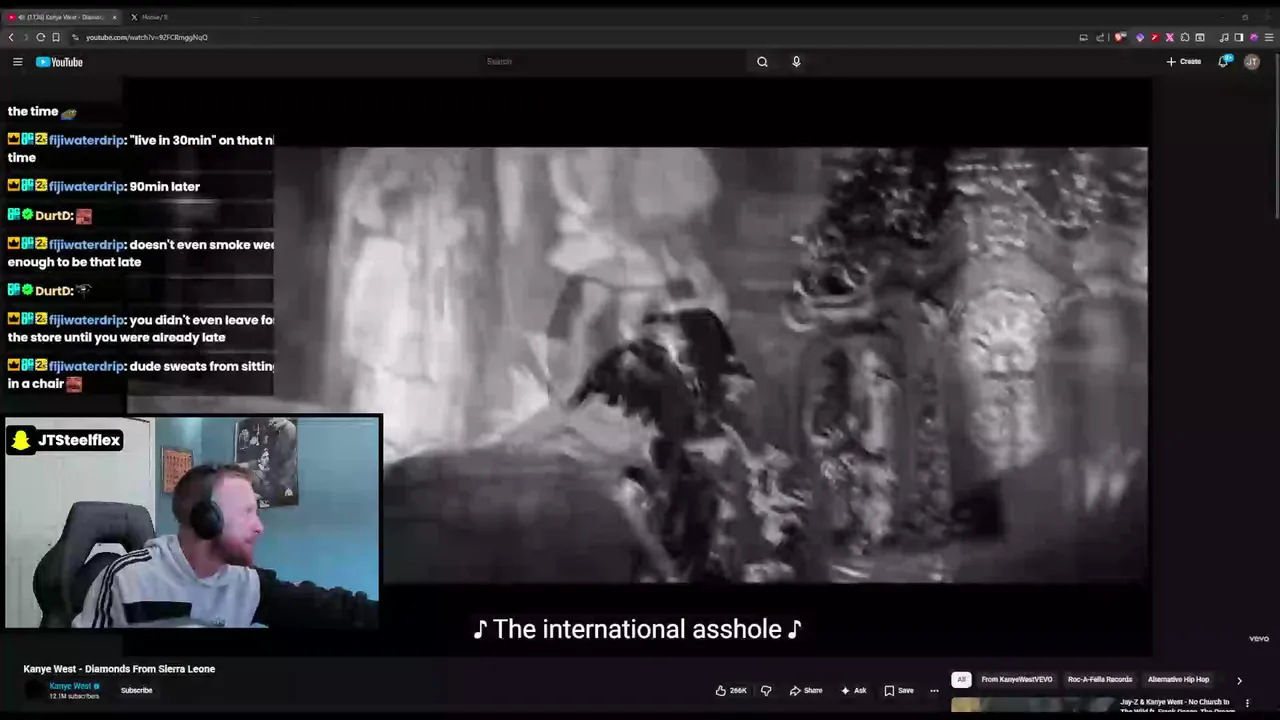The image size is (1280, 720).
Task: Open the YouTube notifications bell
Action: [1223, 62]
